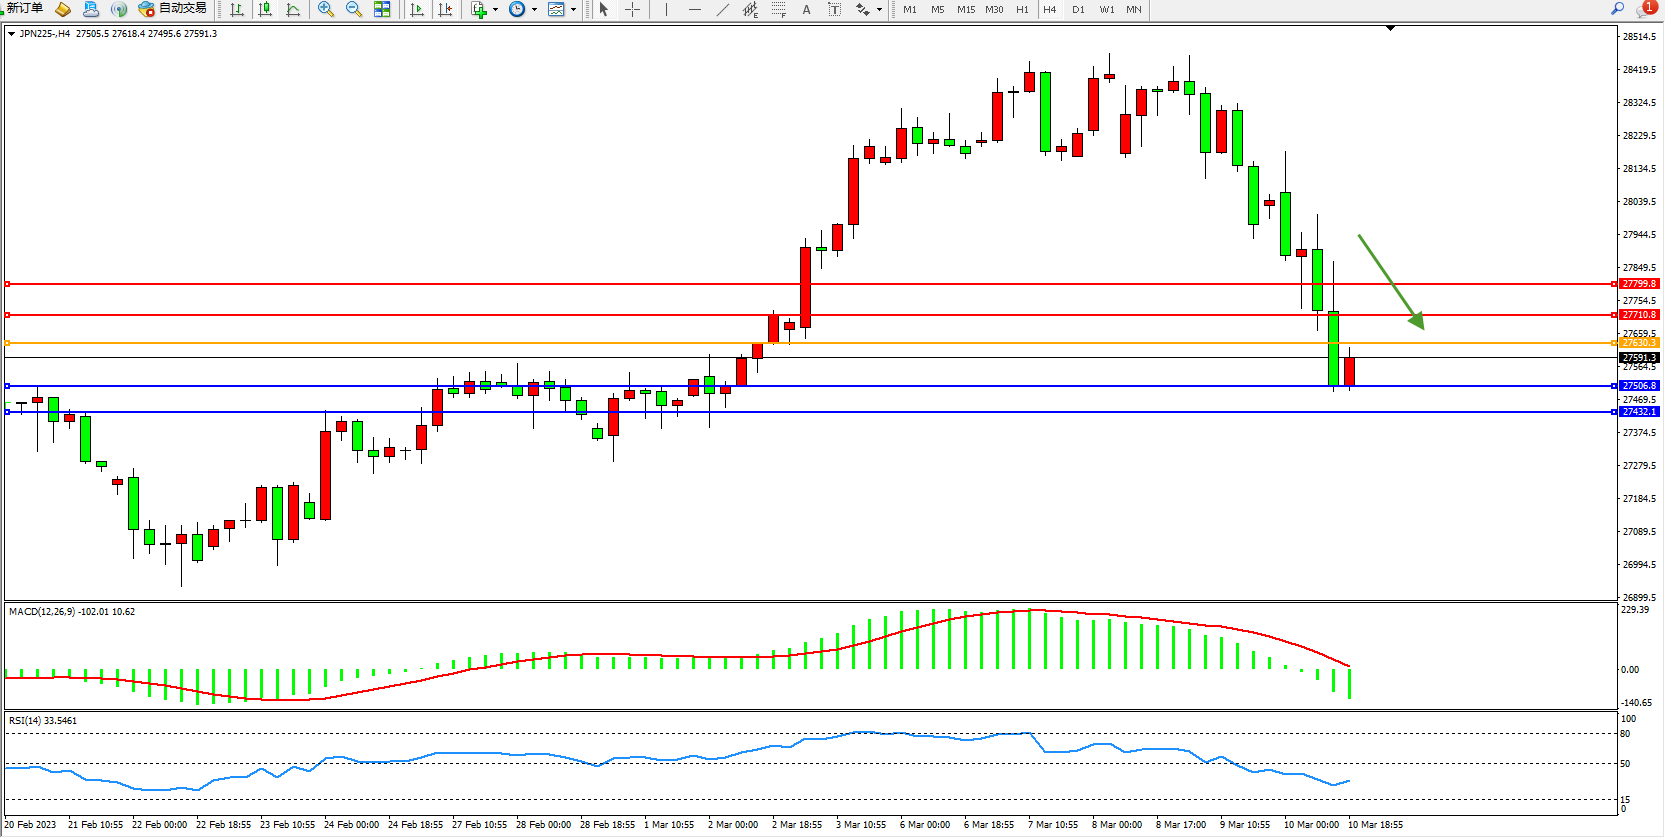Switch to the H1 timeframe
Image resolution: width=1665 pixels, height=838 pixels.
pos(1022,10)
